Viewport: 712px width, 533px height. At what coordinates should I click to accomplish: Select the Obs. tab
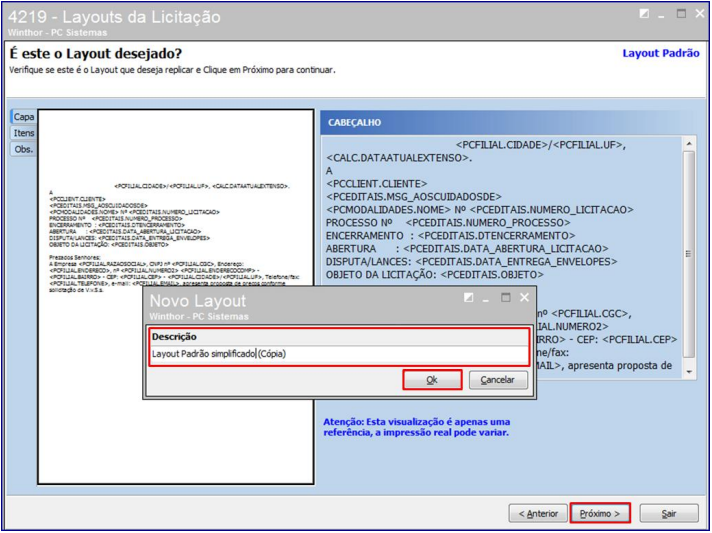click(x=24, y=149)
